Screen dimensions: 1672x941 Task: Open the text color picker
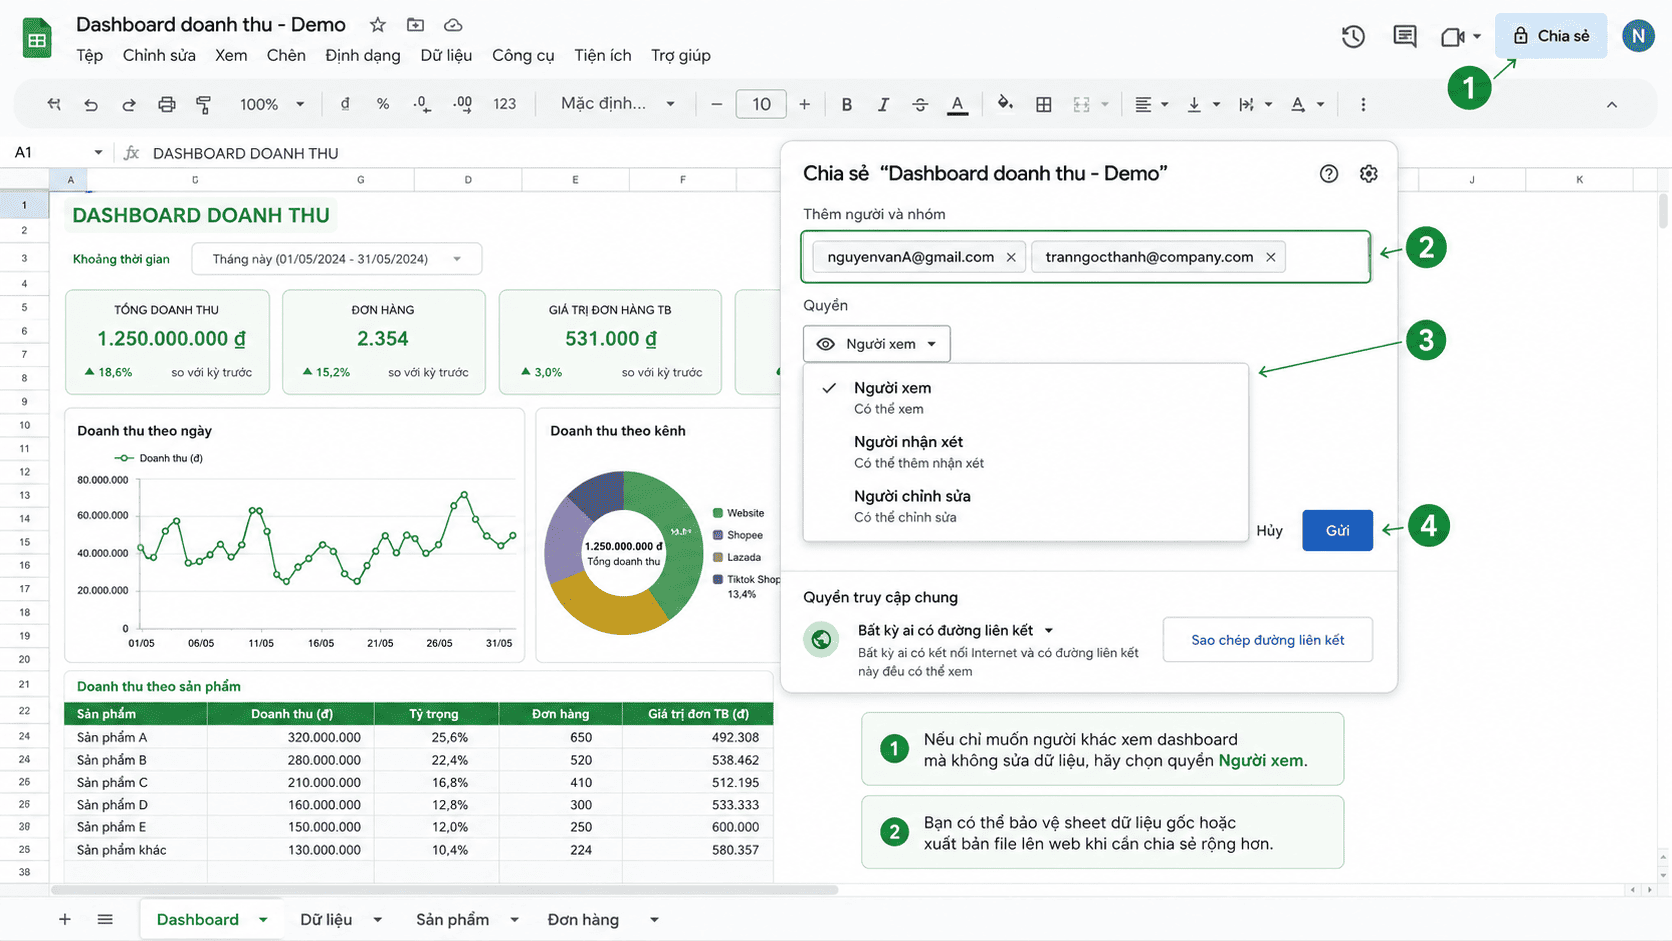pyautogui.click(x=958, y=104)
